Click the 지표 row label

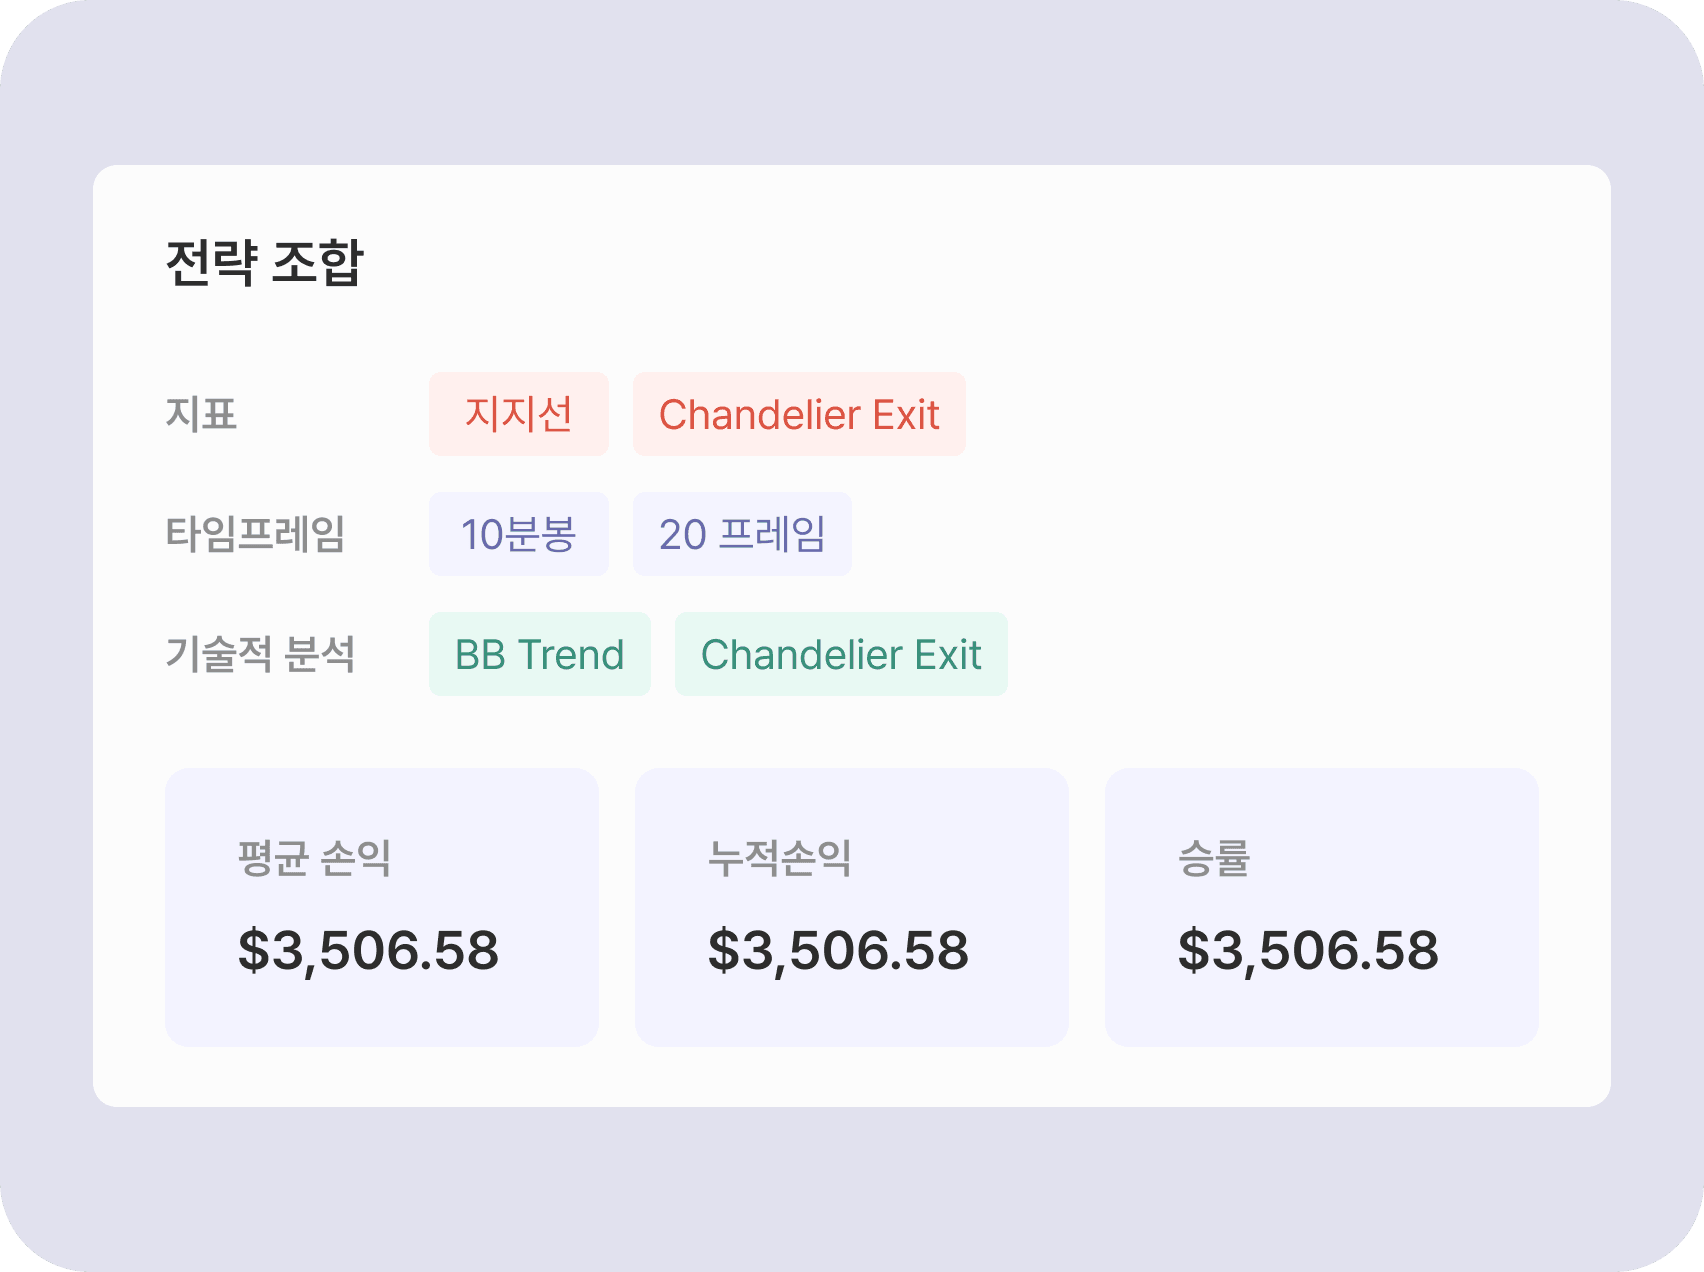pos(201,414)
